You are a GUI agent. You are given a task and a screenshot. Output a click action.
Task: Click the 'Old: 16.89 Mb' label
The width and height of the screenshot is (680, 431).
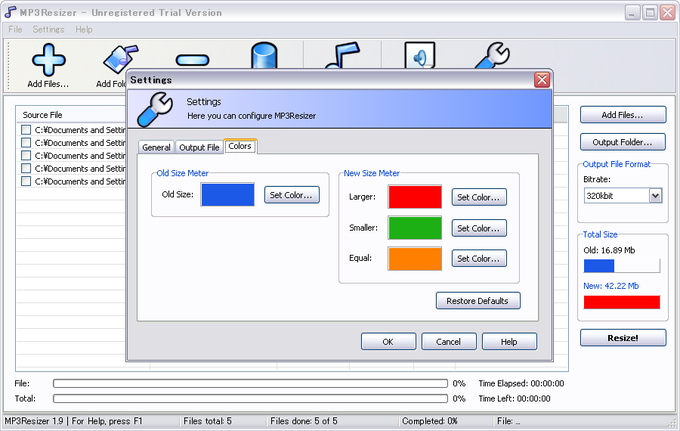tap(609, 250)
